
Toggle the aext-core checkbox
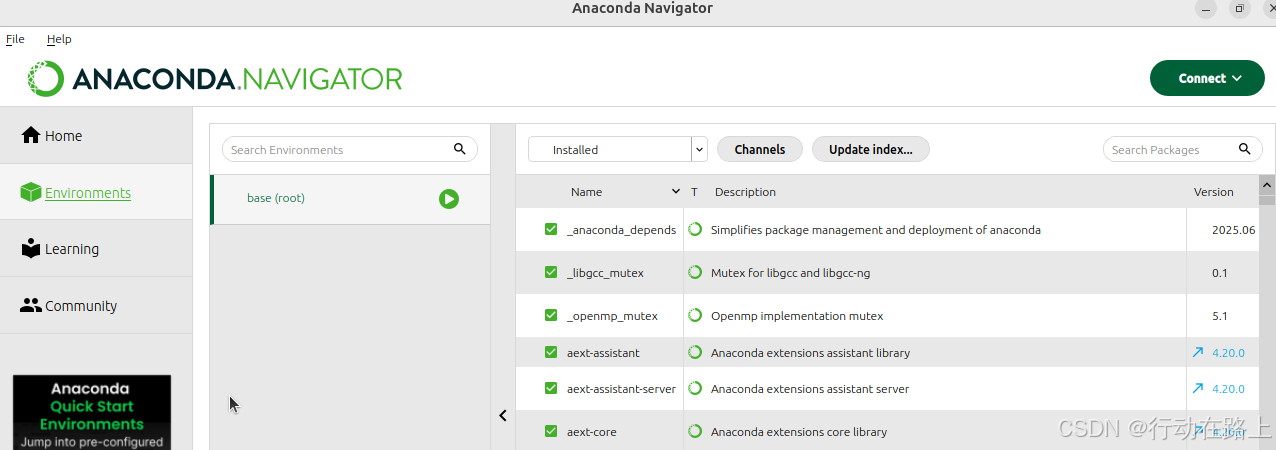coord(551,432)
